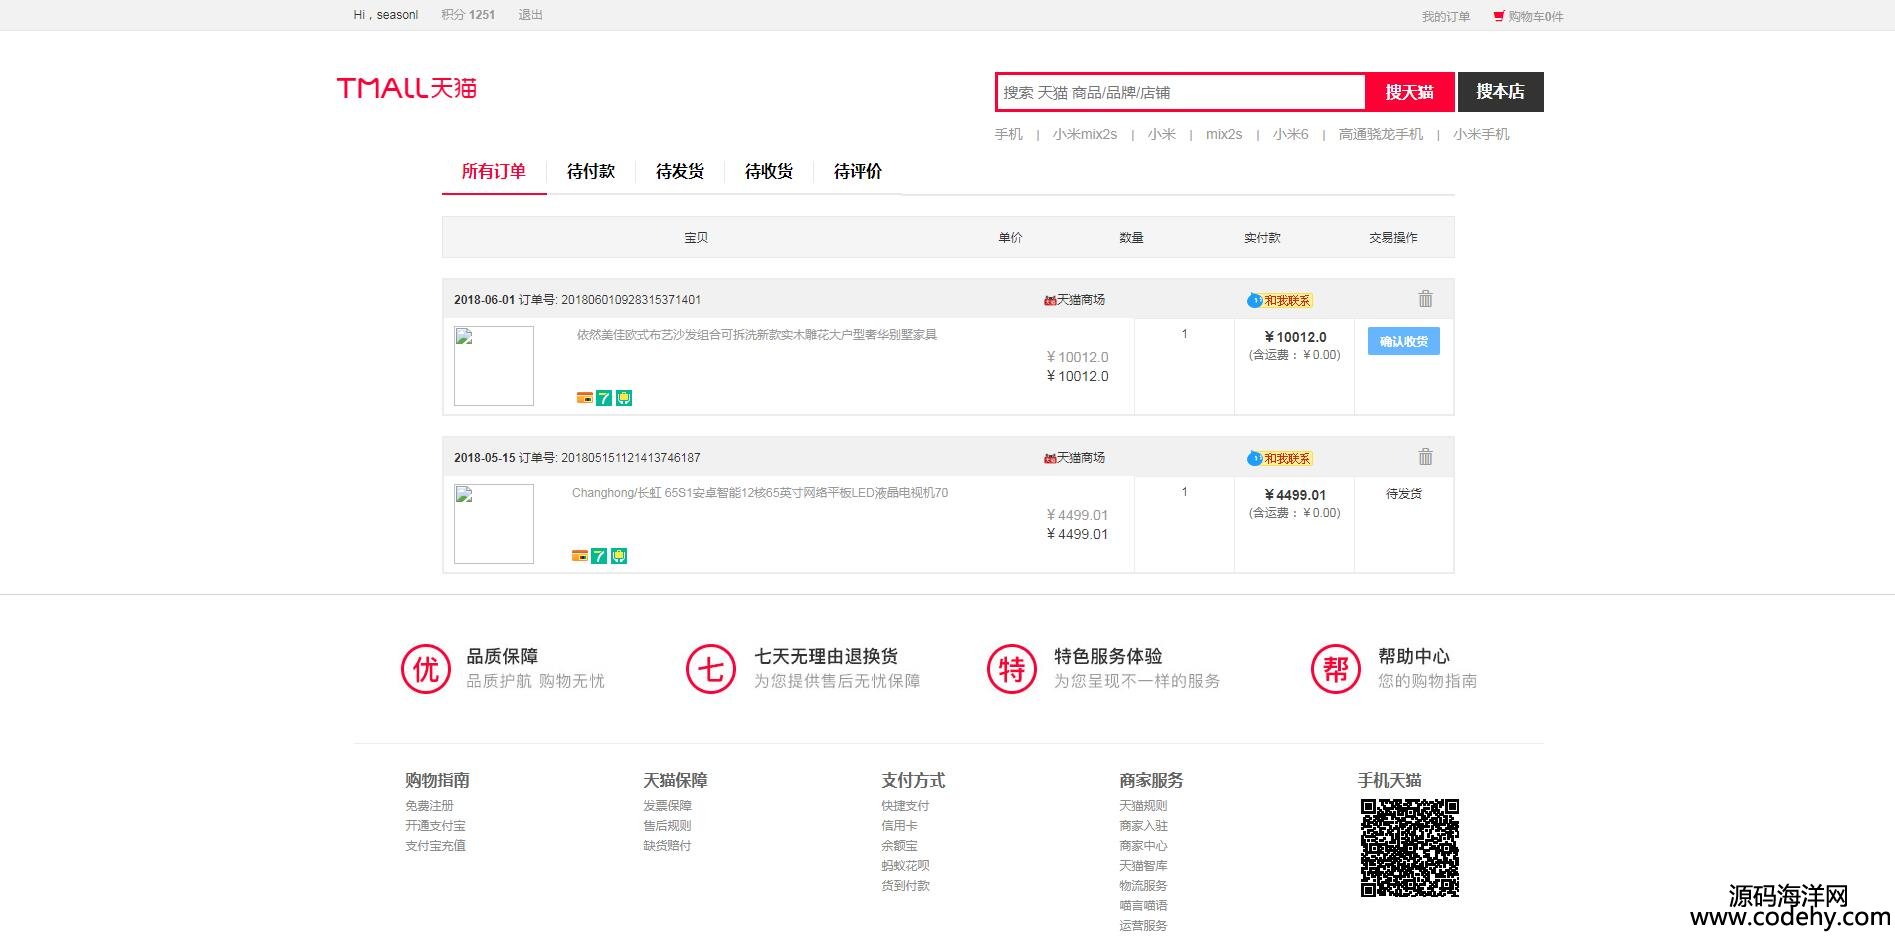Click the credit card icon under Changhong TV item
1895x937 pixels.
point(580,556)
